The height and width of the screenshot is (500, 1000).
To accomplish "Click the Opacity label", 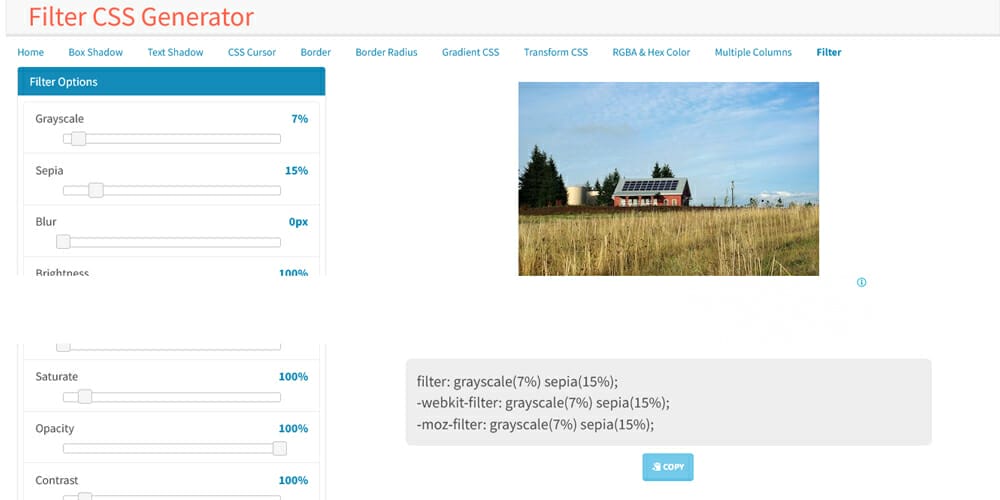I will [x=55, y=429].
